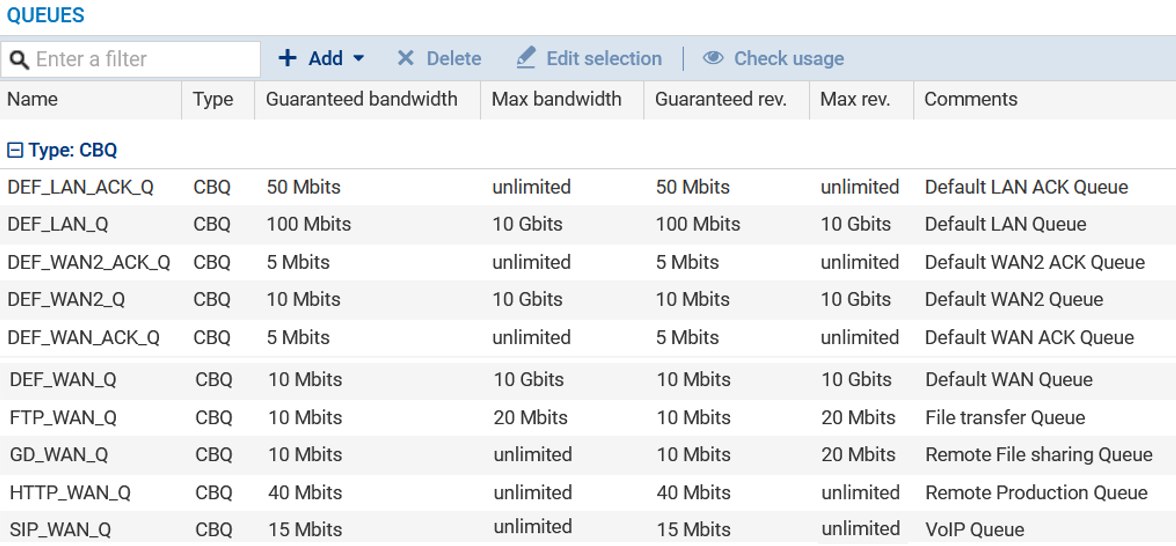Click the magnifier icon in filter box
Viewport: 1176px width, 546px height.
(x=19, y=60)
